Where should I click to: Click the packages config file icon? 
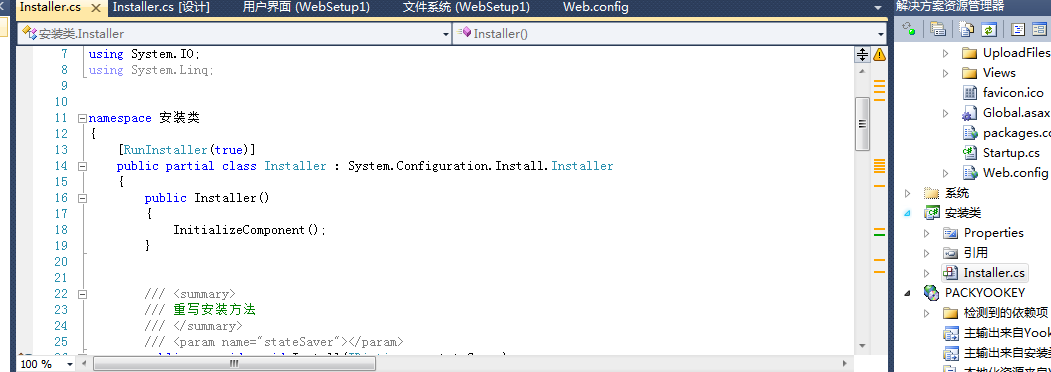coord(969,133)
